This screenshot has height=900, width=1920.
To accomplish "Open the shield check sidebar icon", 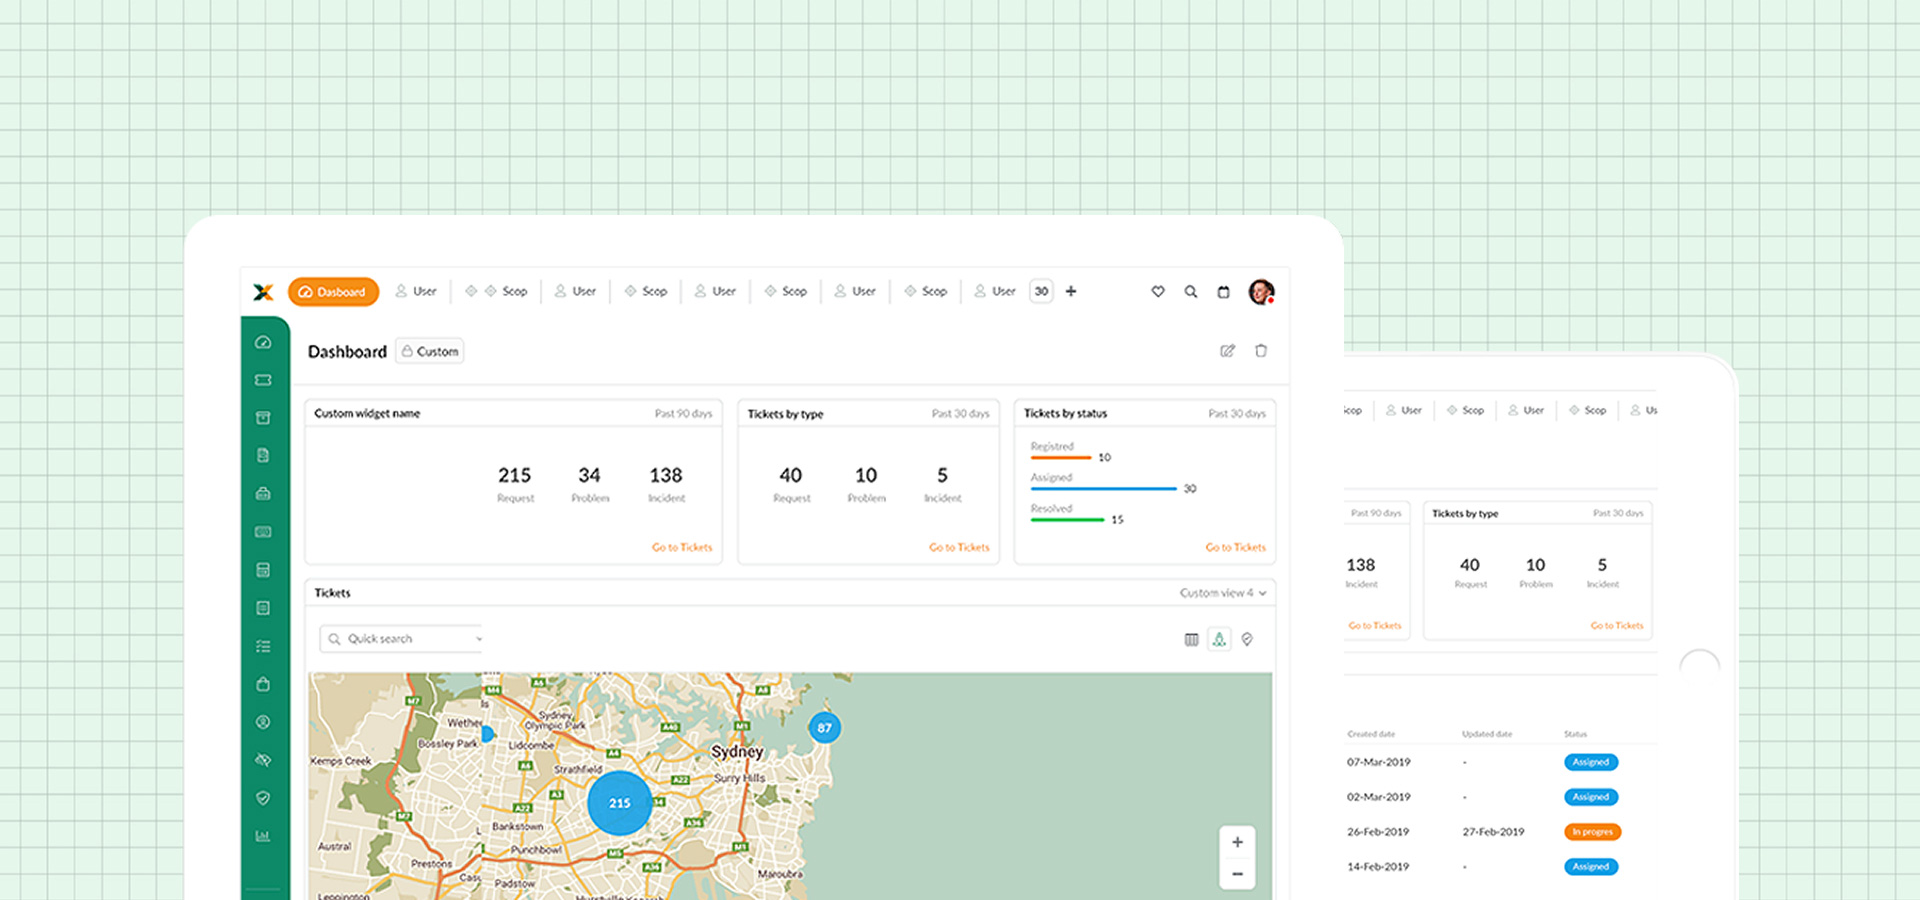I will point(263,798).
